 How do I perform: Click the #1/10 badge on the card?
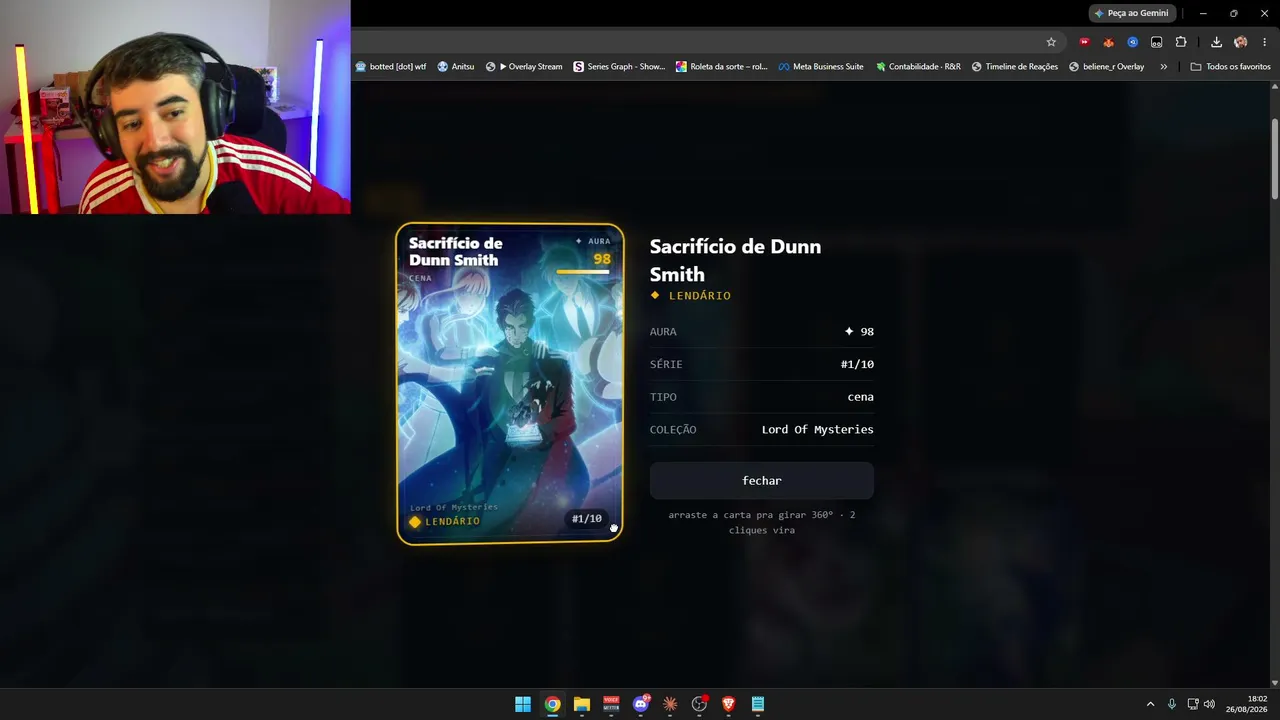point(587,519)
